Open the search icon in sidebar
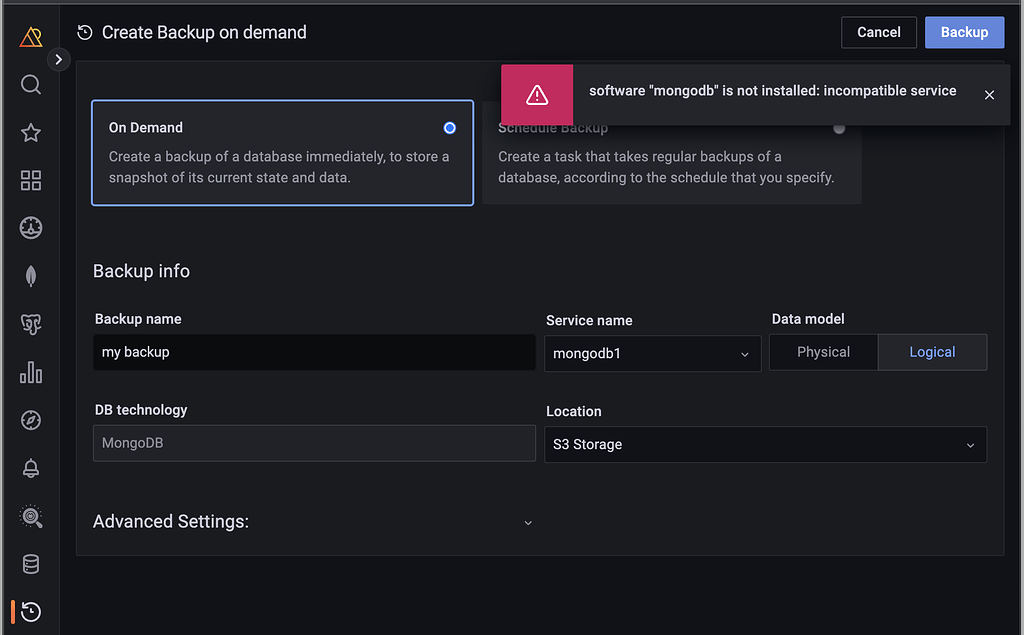 [x=31, y=85]
